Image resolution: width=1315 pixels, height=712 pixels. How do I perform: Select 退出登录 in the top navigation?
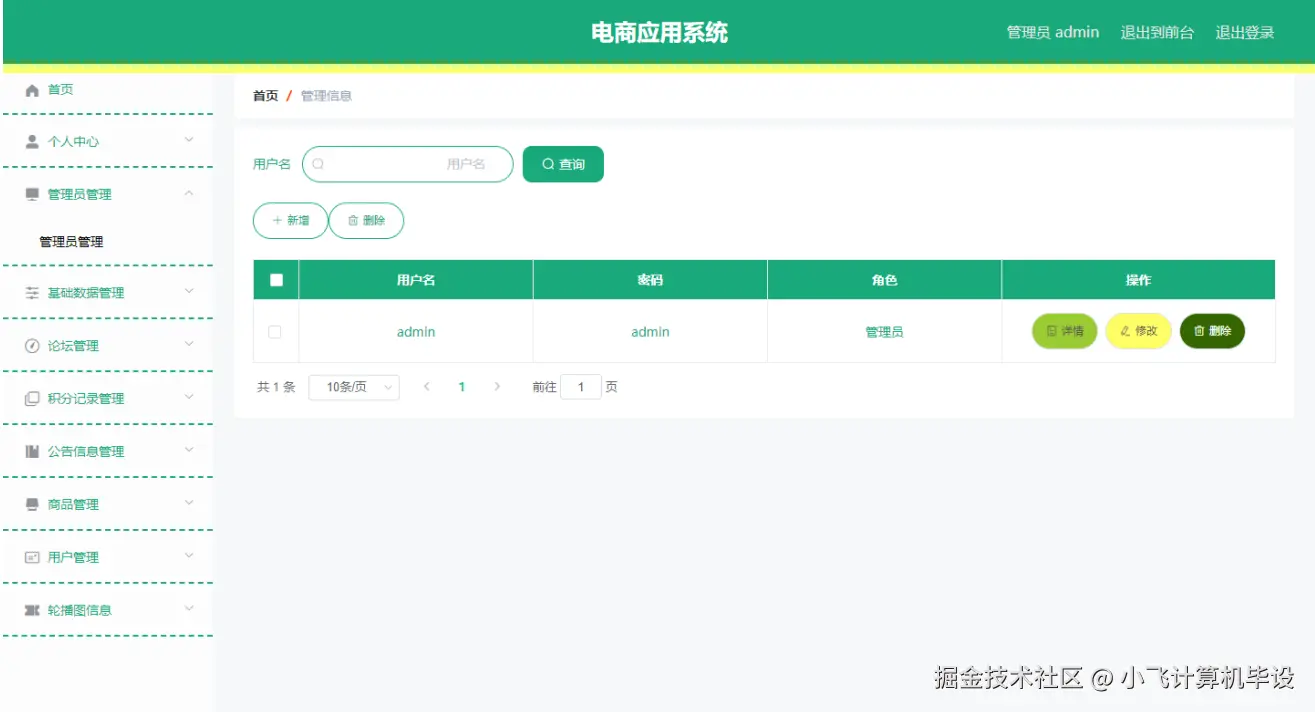tap(1243, 31)
